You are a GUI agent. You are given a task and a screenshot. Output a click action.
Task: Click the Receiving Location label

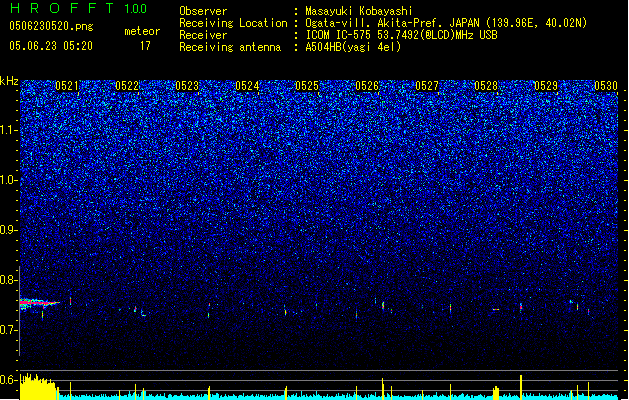click(x=233, y=23)
